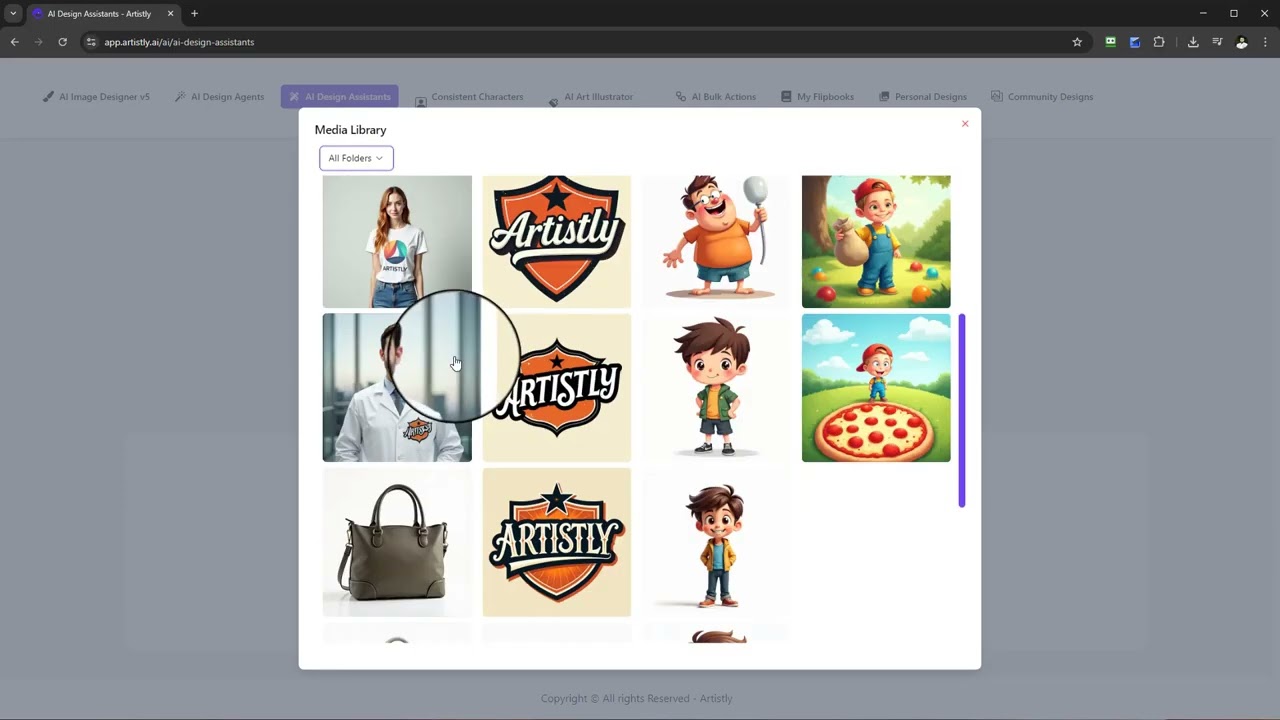Viewport: 1280px width, 720px height.
Task: Open the Community Designs tab
Action: 1042,97
